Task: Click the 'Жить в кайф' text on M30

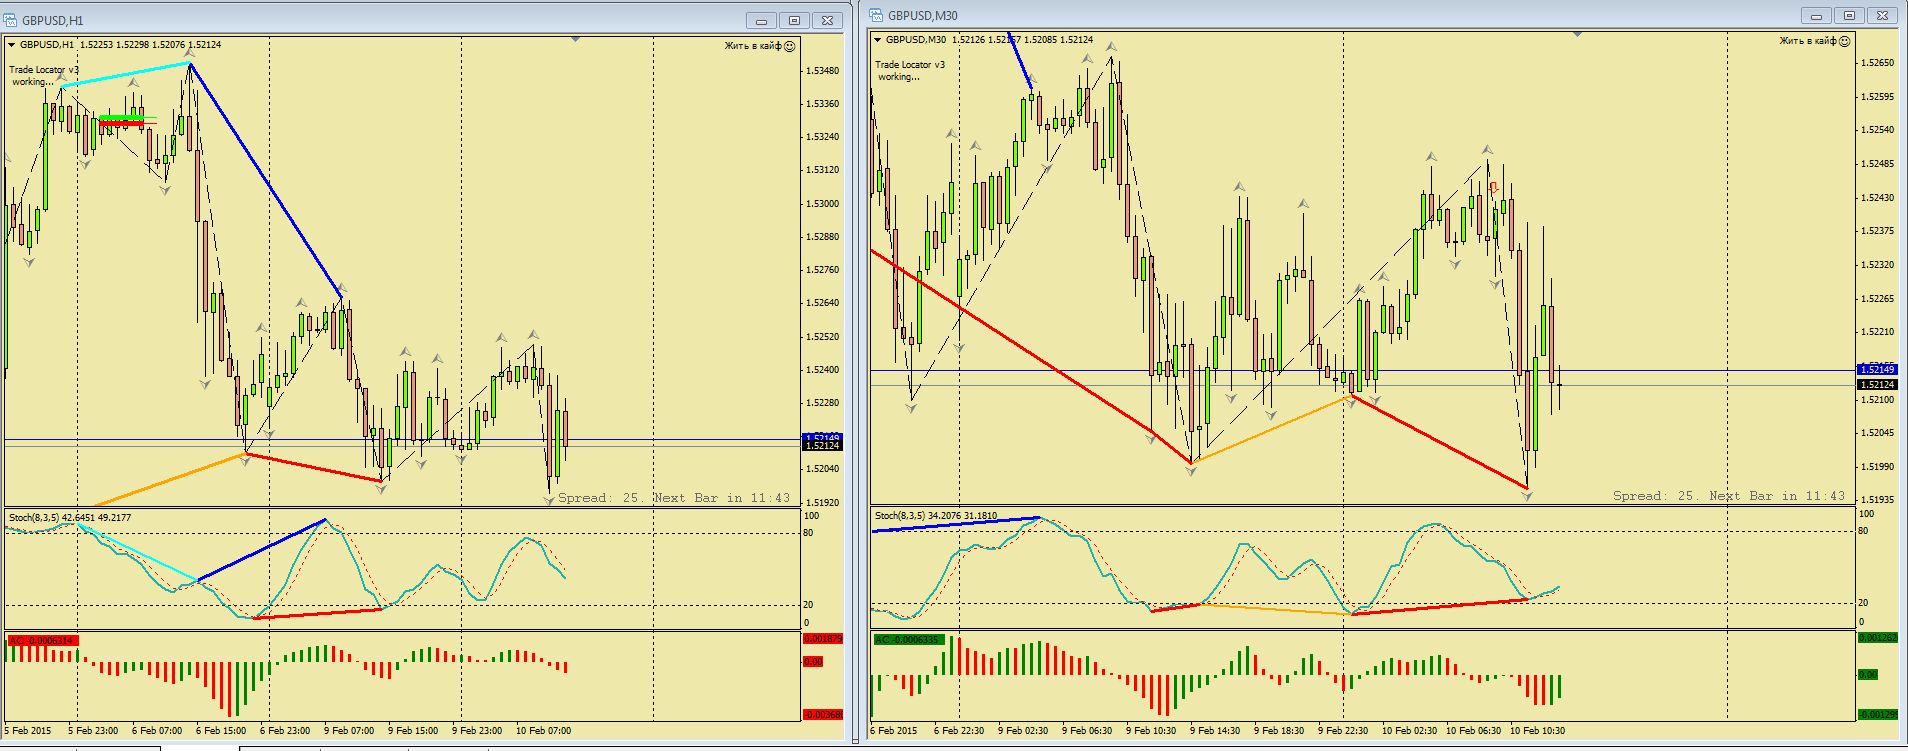Action: pyautogui.click(x=1808, y=41)
